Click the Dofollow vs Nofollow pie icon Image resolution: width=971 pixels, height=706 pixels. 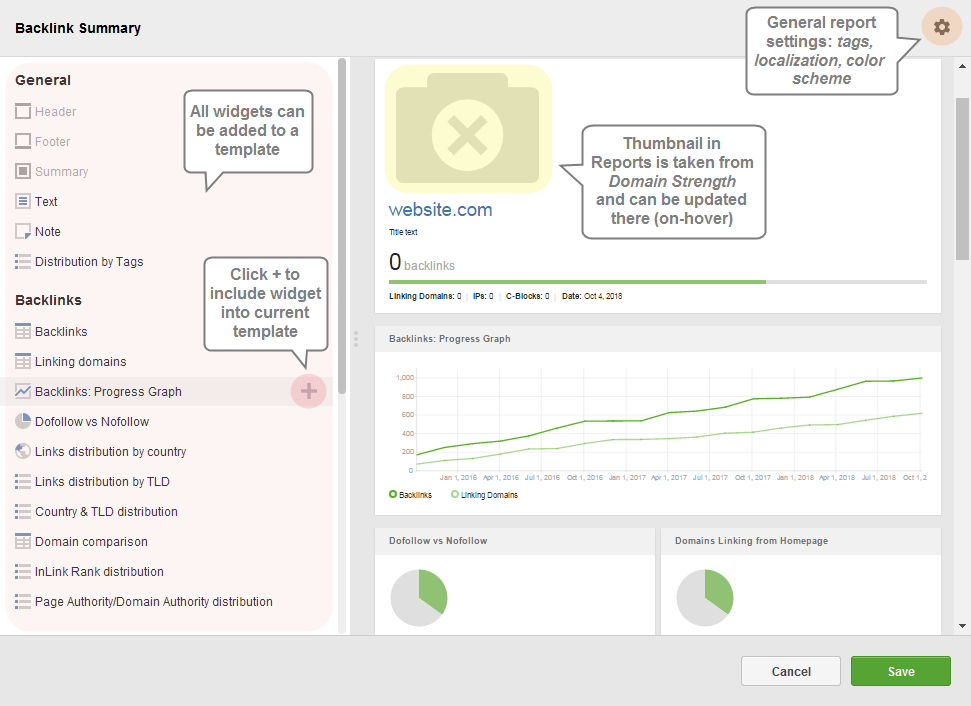23,422
